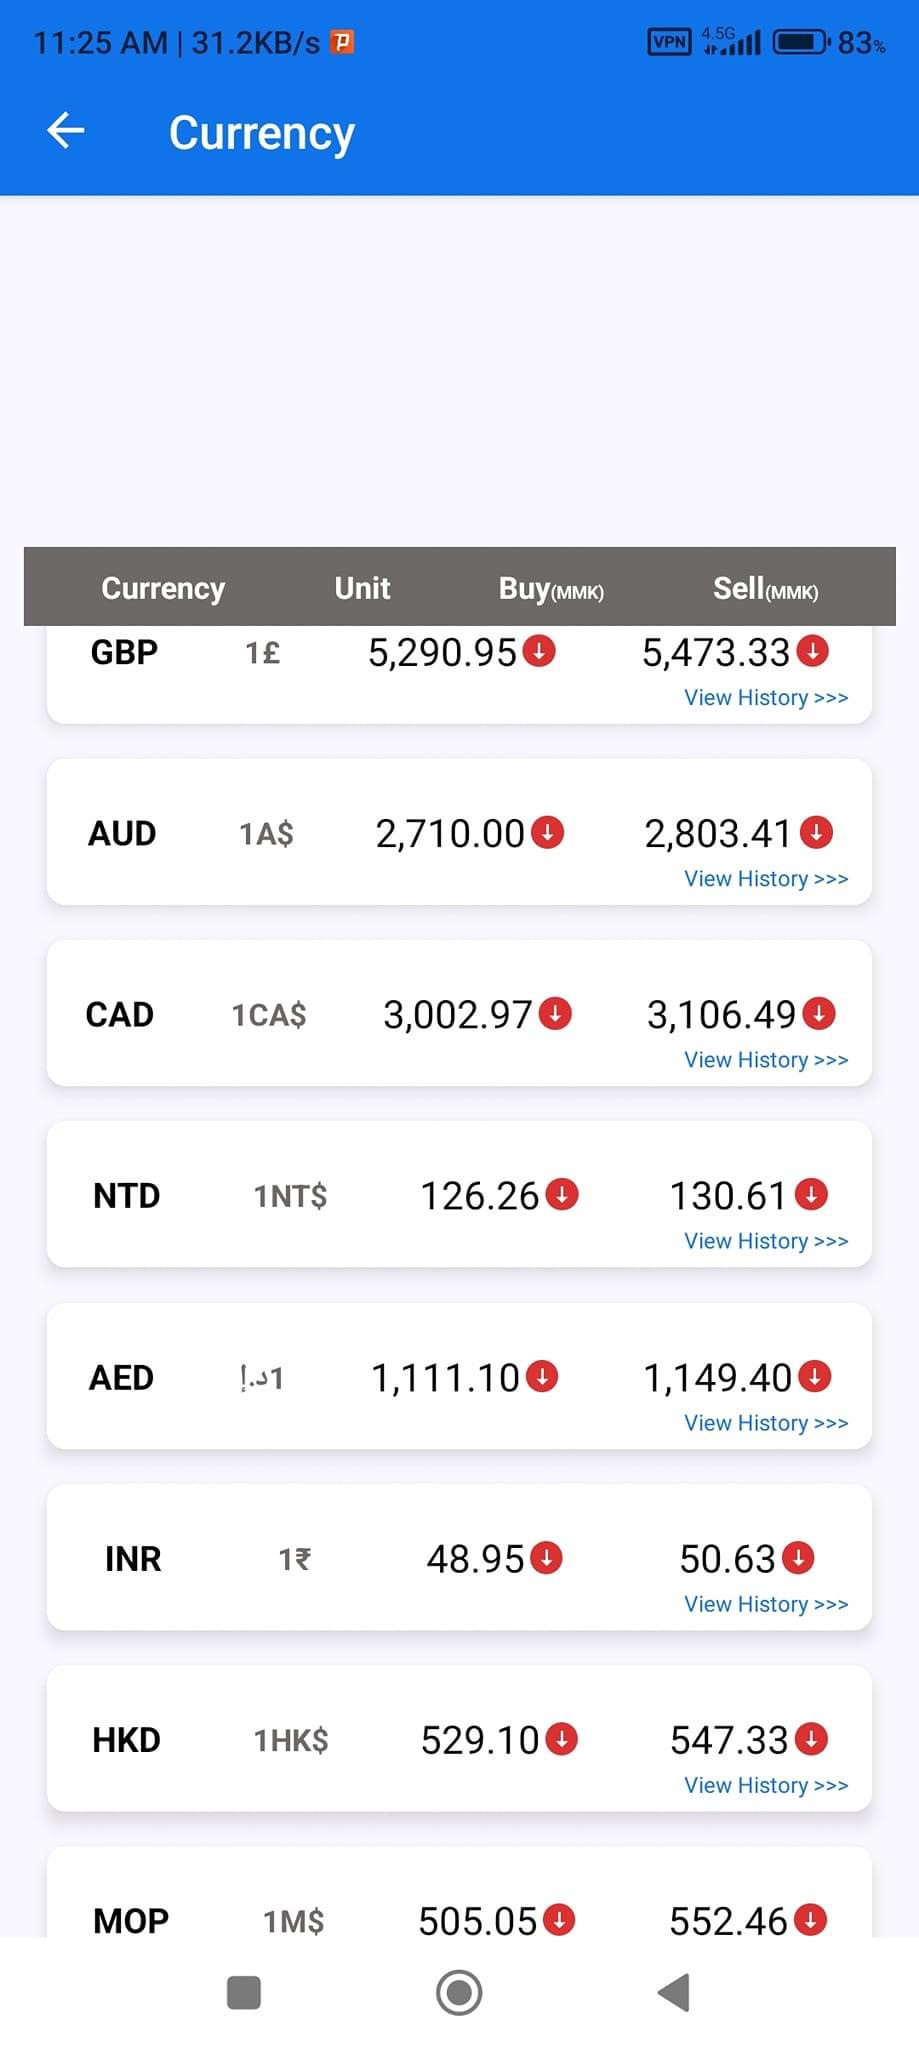Image resolution: width=919 pixels, height=2048 pixels.
Task: Tap the back arrow in Currency header
Action: 66,131
